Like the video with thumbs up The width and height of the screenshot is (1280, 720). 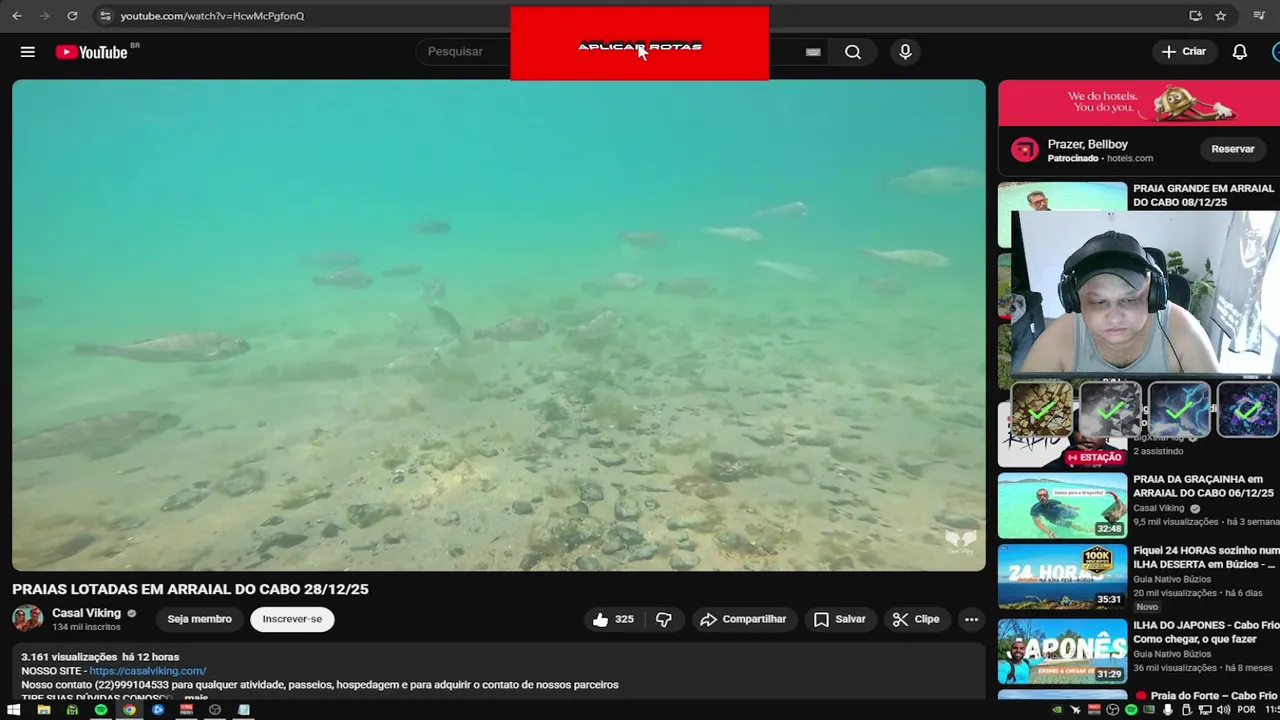pos(612,619)
